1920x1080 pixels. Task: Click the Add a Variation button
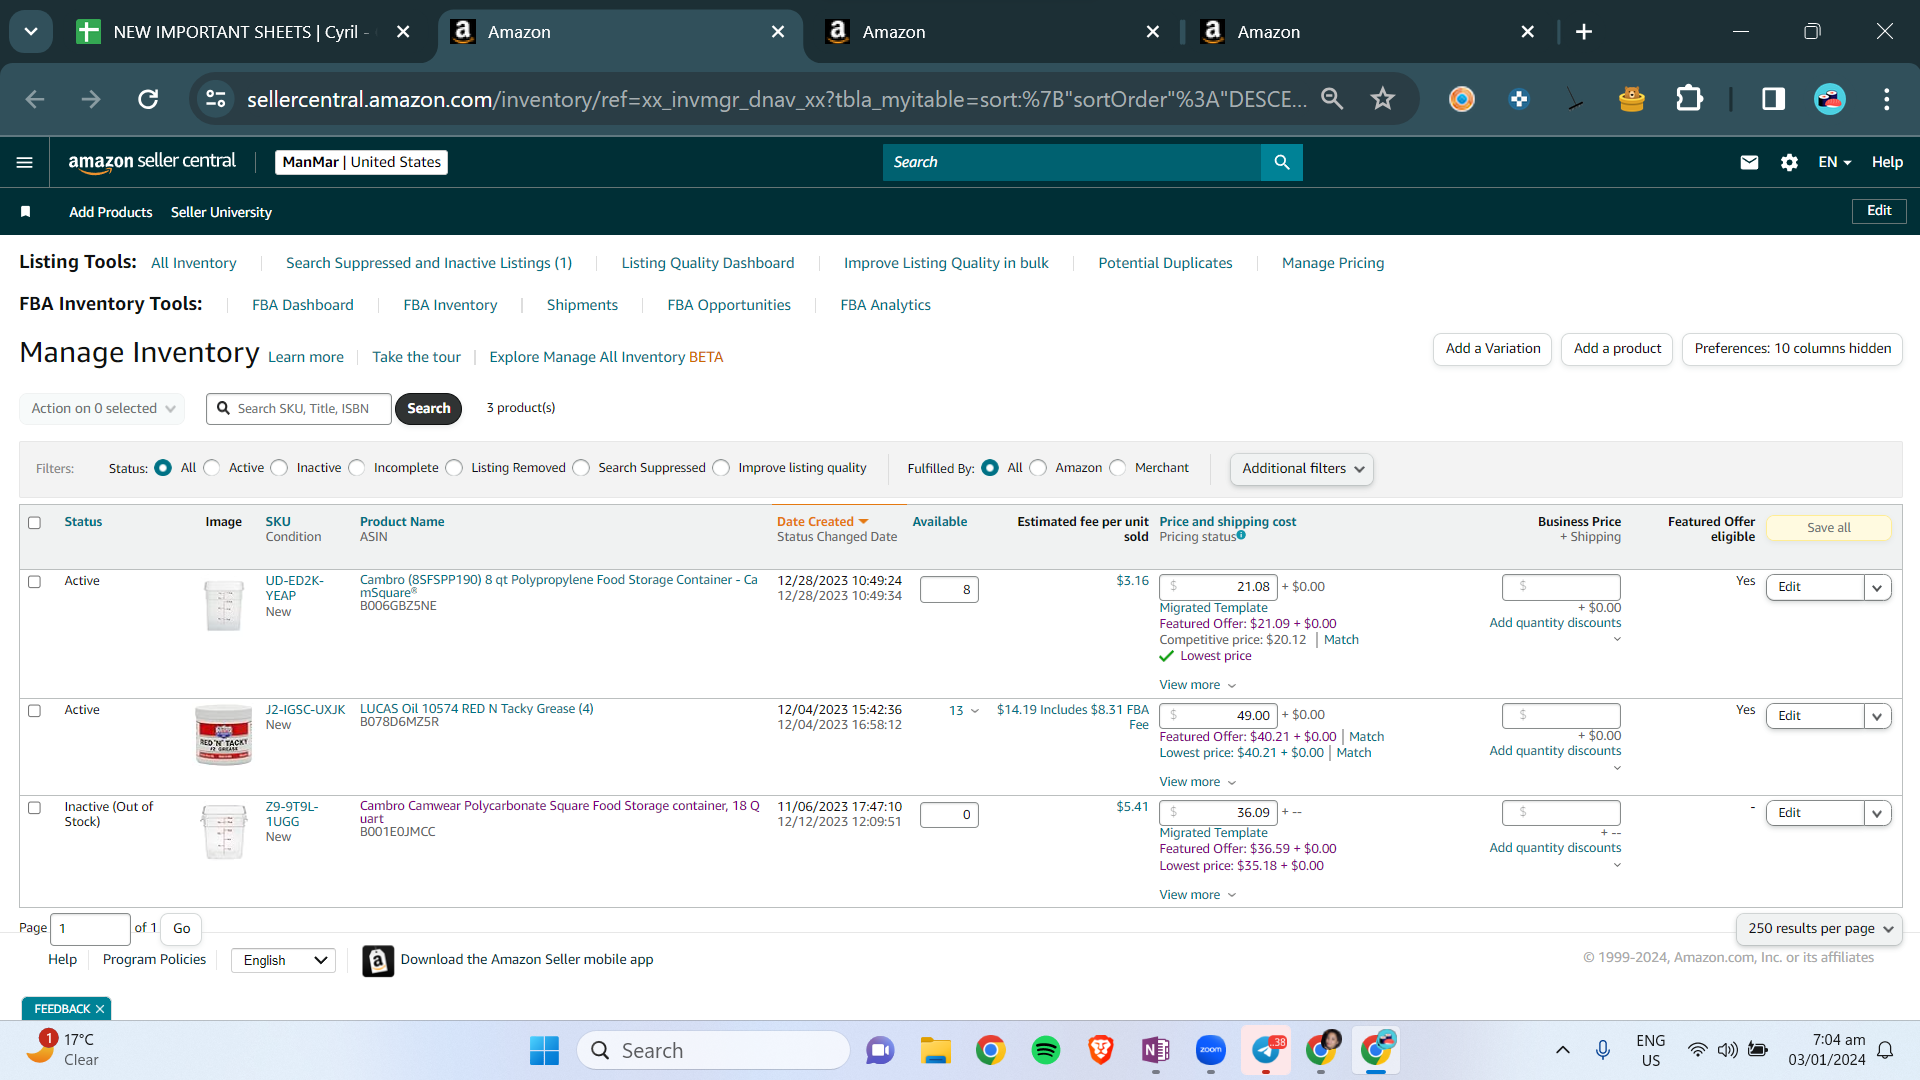(x=1492, y=349)
